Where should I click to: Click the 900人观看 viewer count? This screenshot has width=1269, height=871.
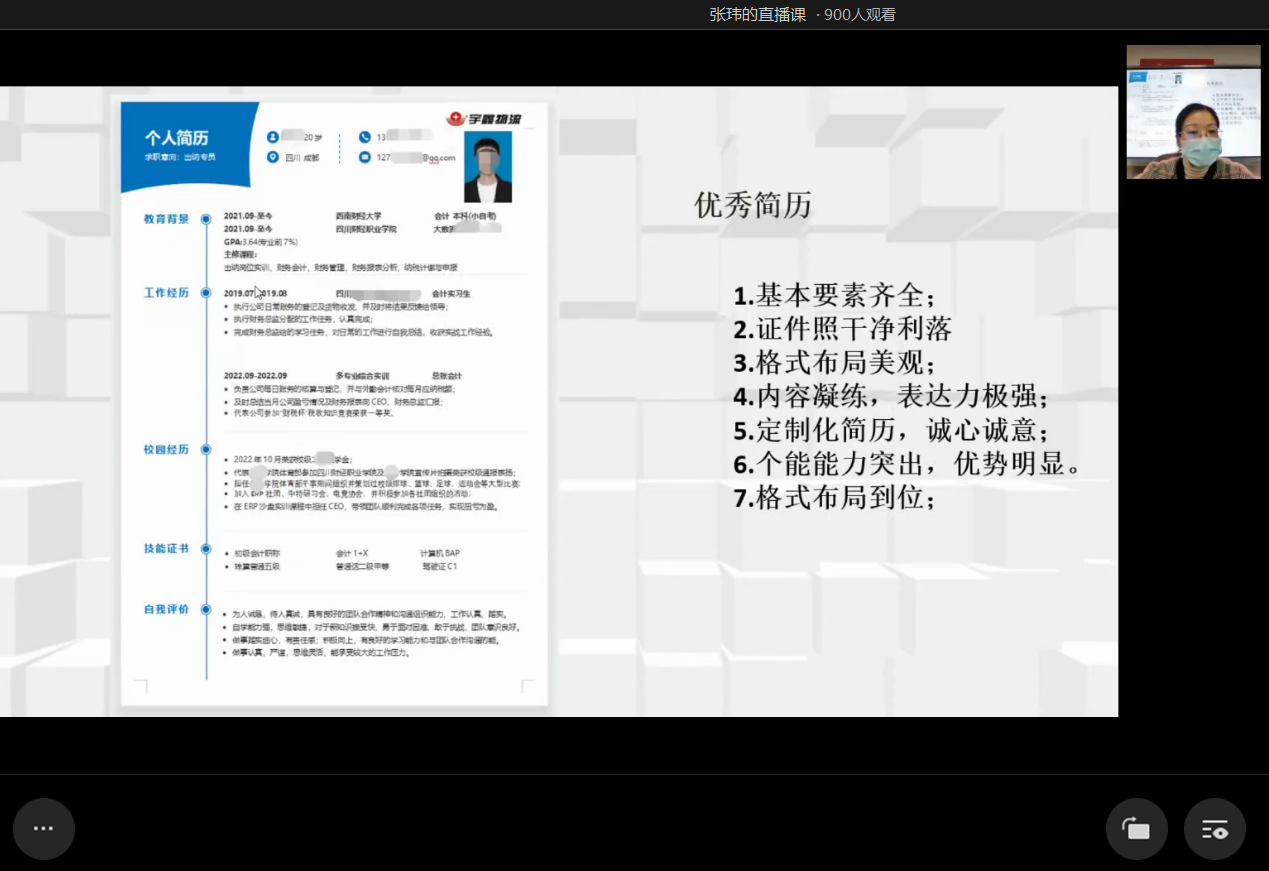(x=859, y=15)
